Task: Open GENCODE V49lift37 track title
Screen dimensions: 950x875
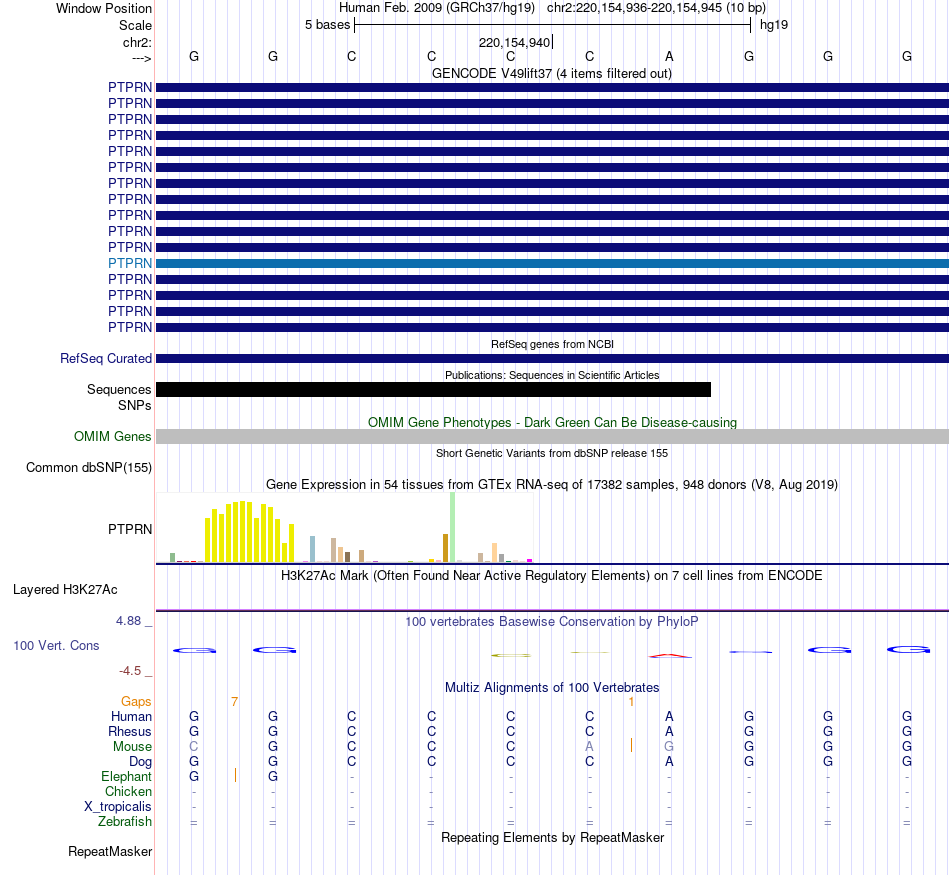Action: coord(552,74)
